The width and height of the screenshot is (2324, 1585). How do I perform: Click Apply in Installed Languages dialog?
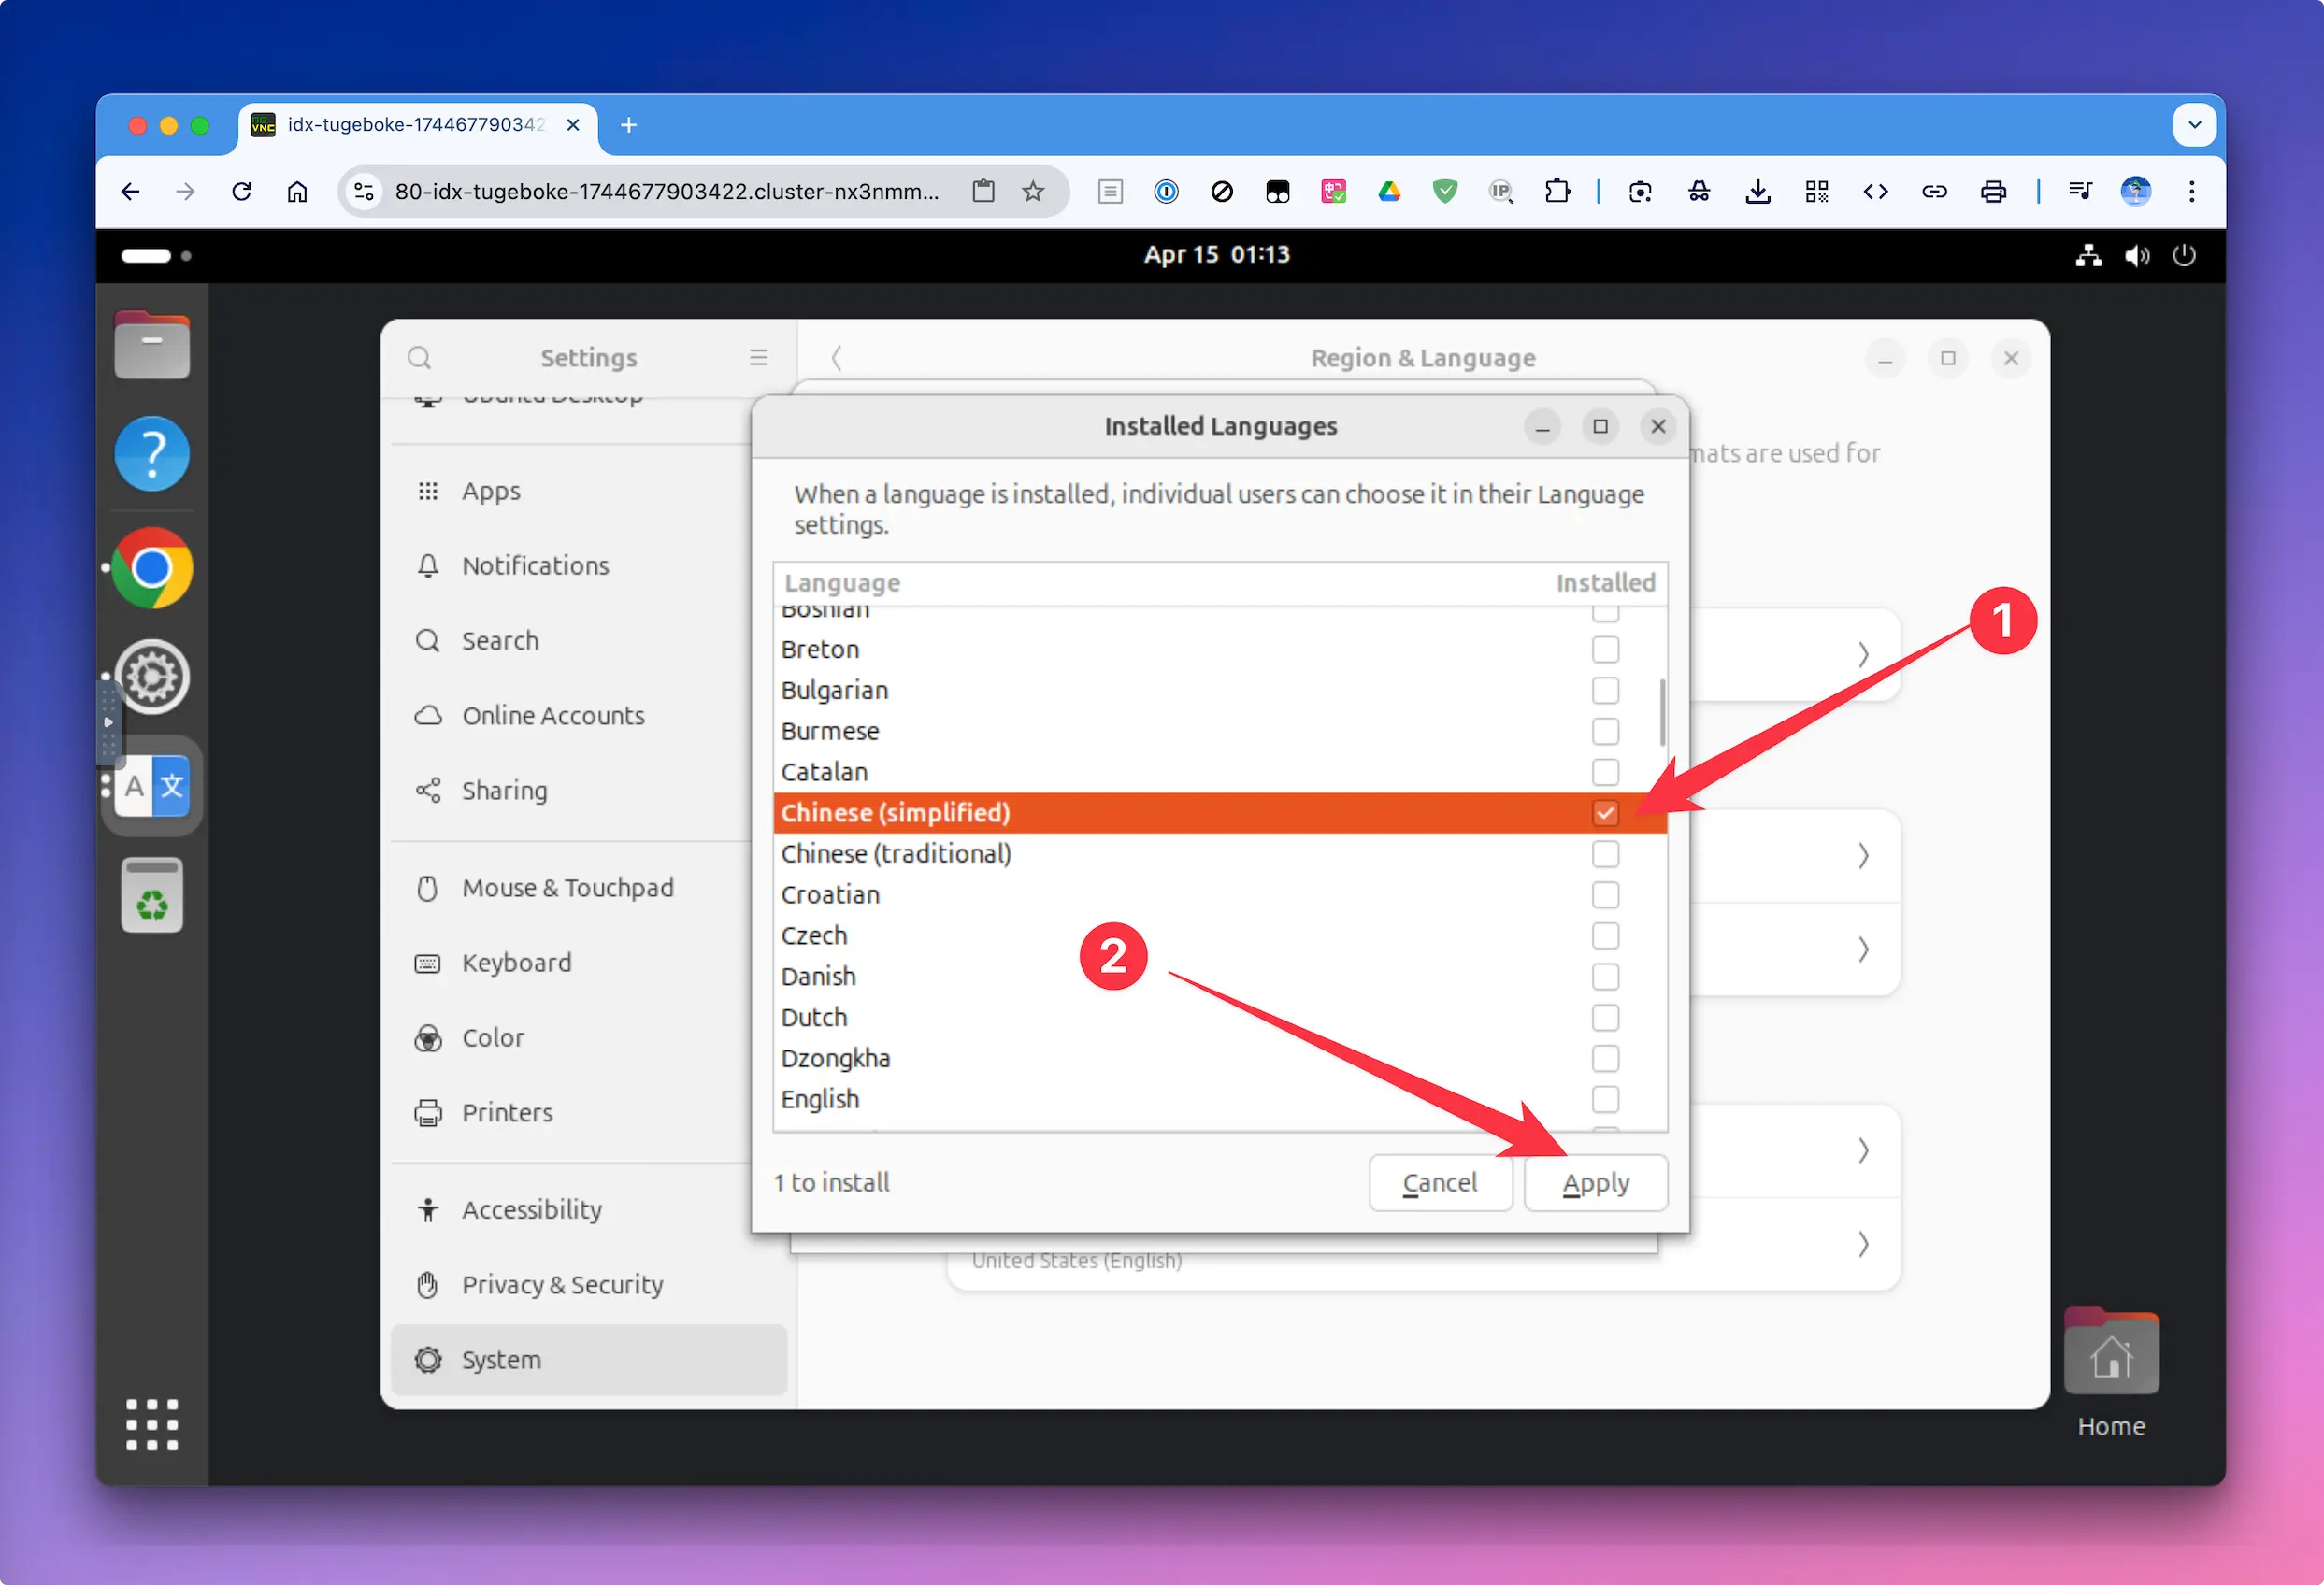[1596, 1183]
